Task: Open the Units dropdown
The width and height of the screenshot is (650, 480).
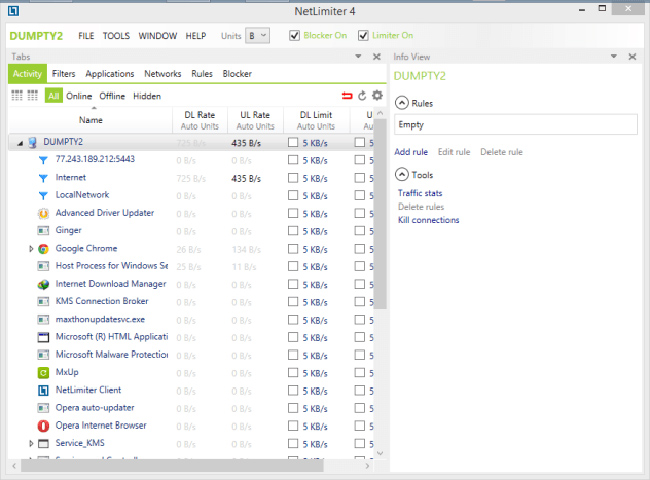Action: tap(257, 36)
